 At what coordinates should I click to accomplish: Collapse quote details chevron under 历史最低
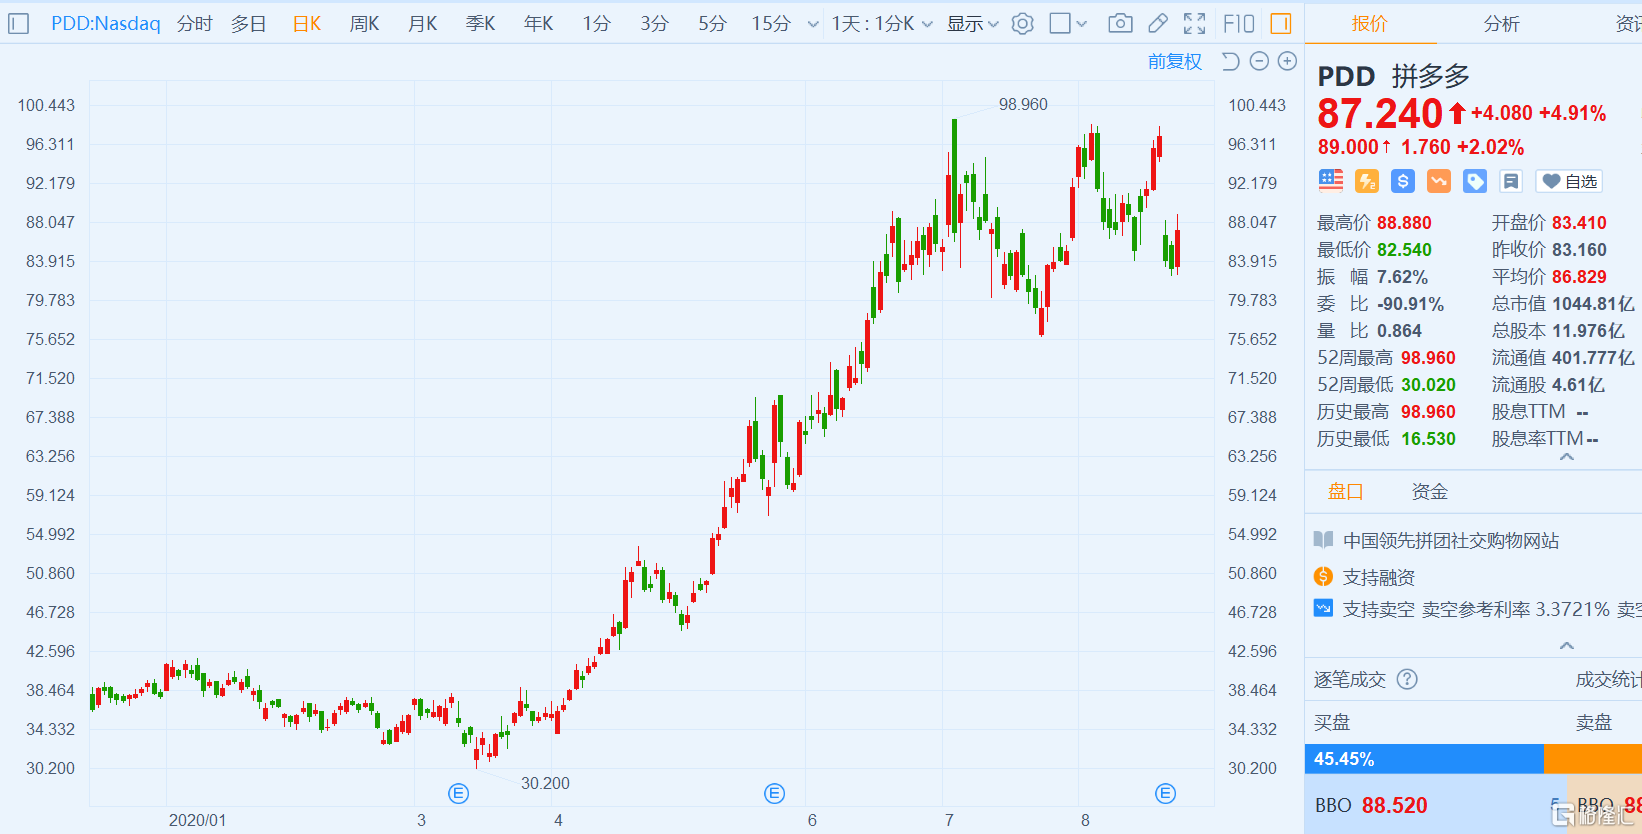coord(1567,457)
